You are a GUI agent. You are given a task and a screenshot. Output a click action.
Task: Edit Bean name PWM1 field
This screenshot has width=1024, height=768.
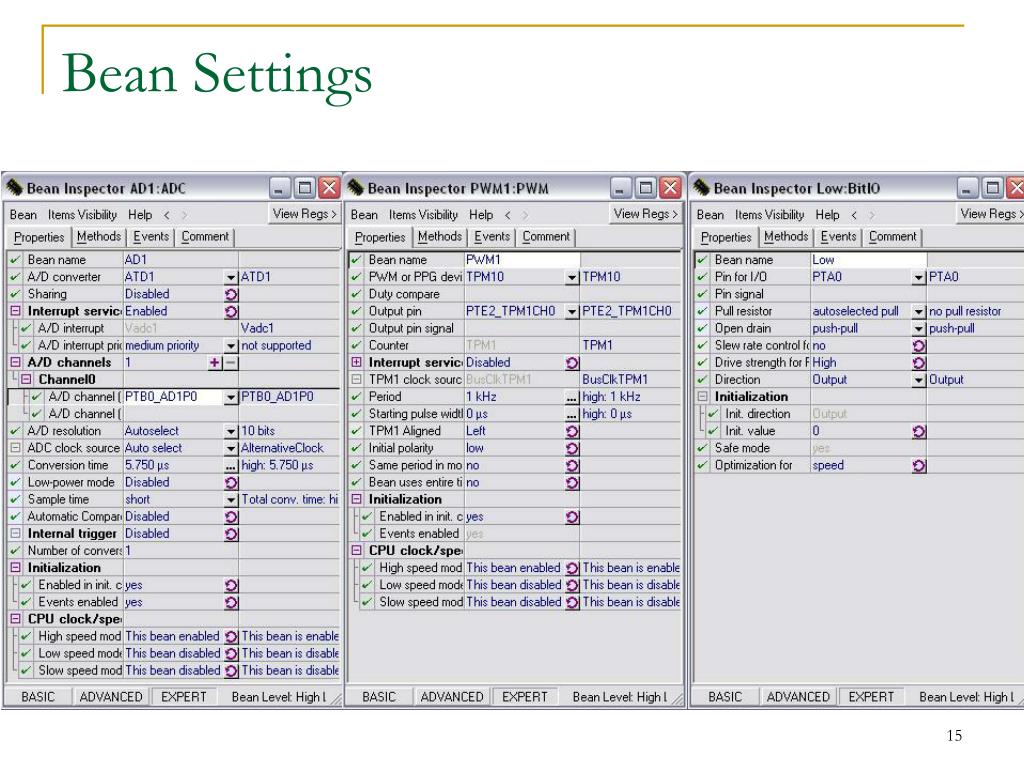[x=522, y=260]
